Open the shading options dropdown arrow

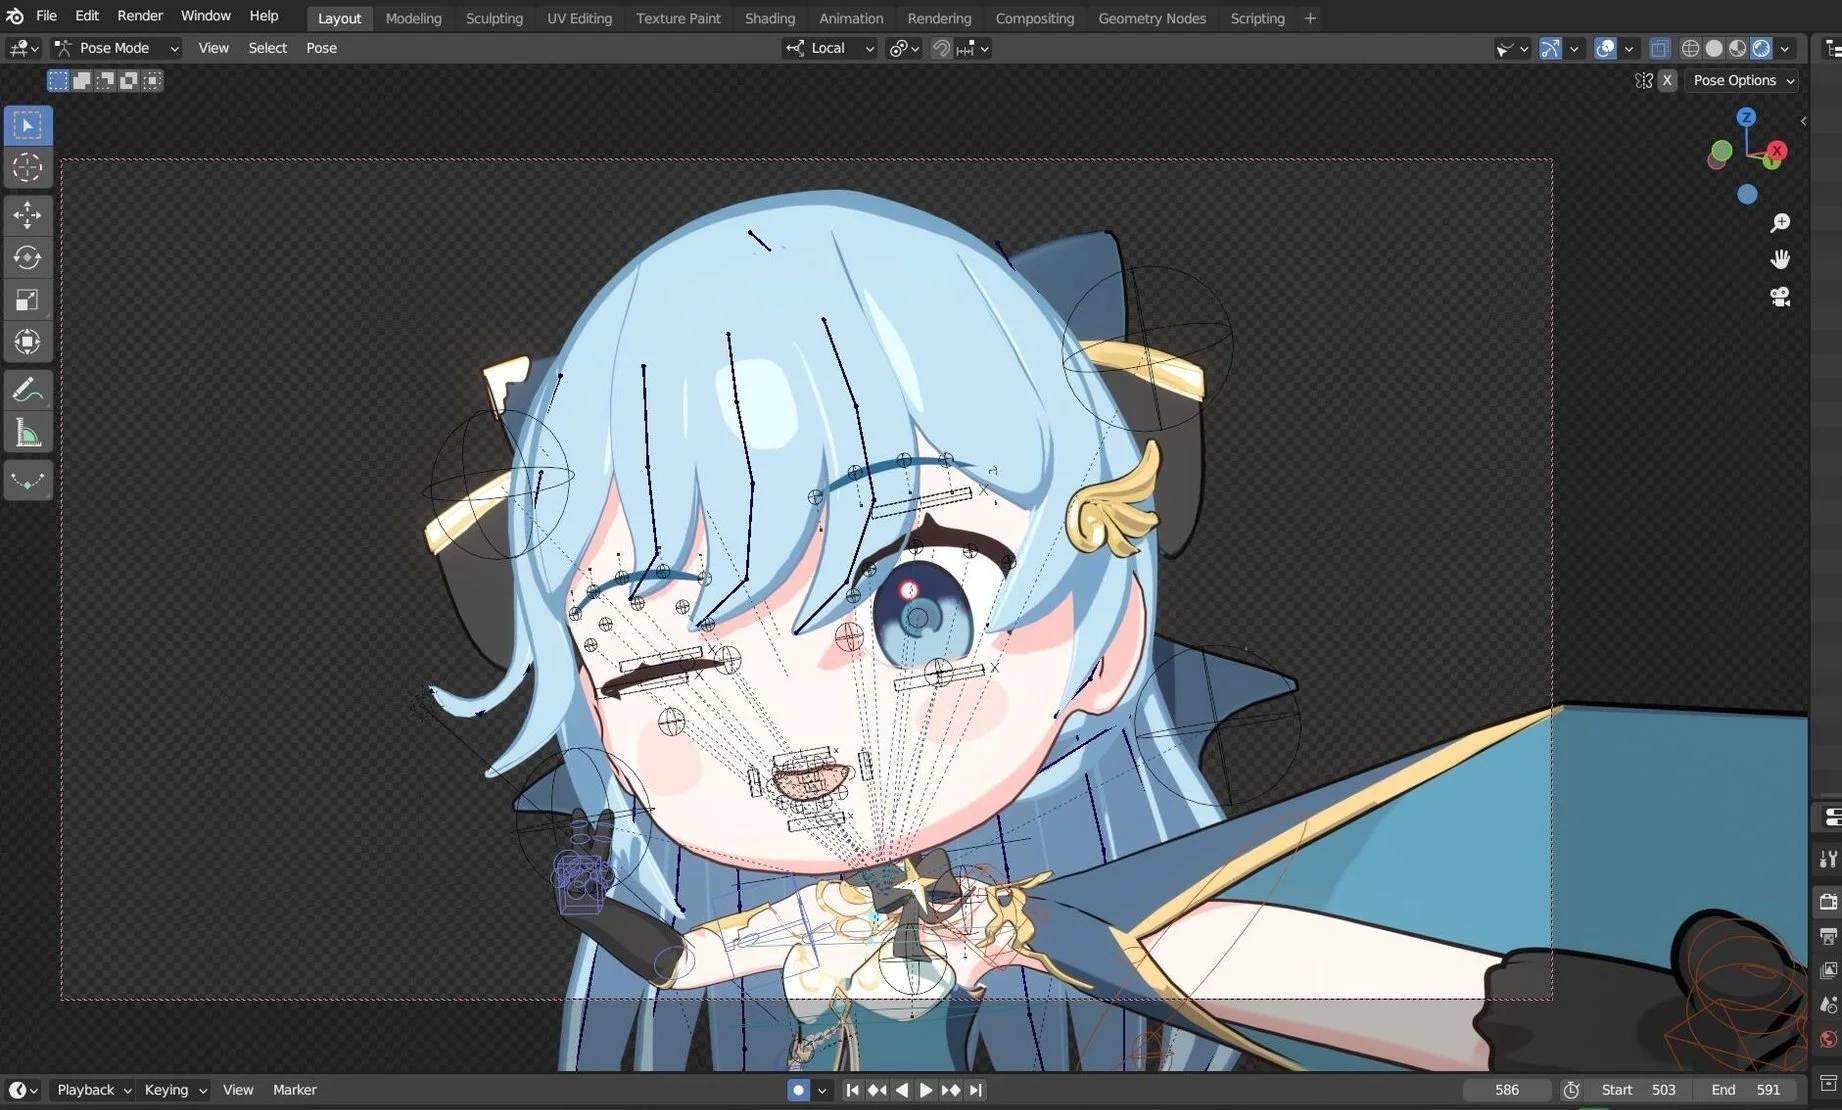(1785, 48)
